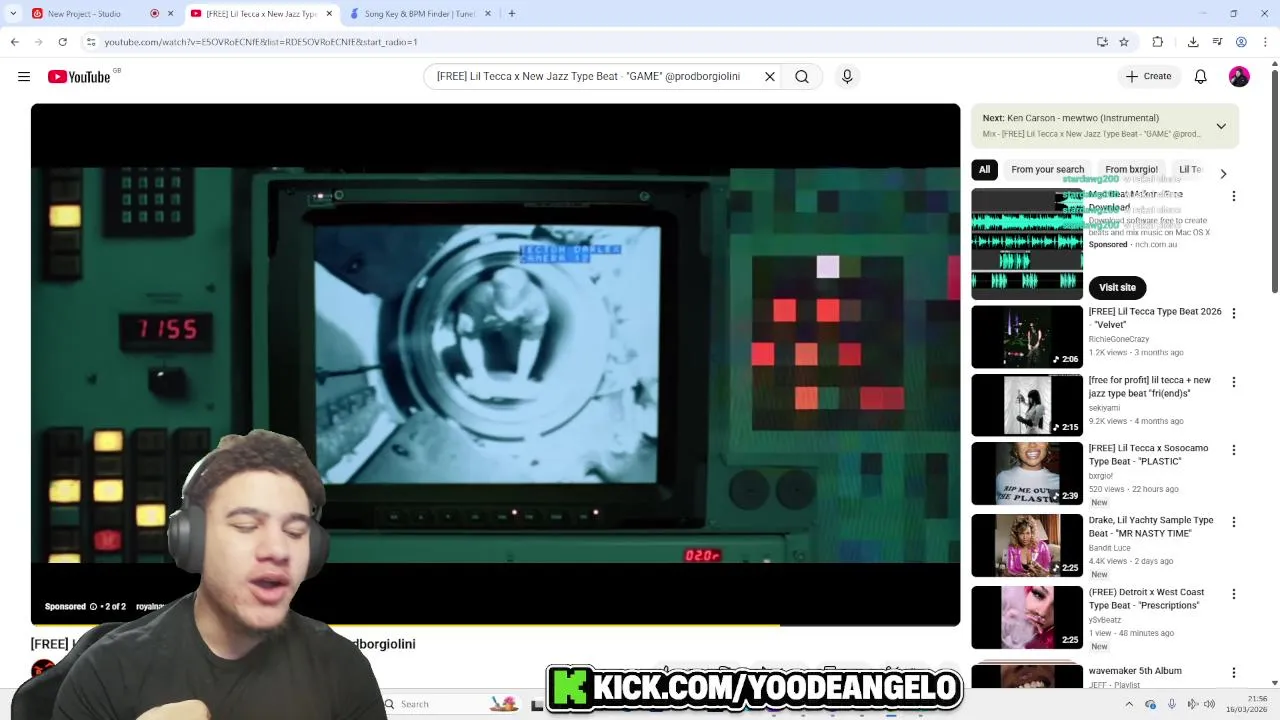Screen dimensions: 1280x720
Task: Open a new browser tab
Action: pos(512,14)
